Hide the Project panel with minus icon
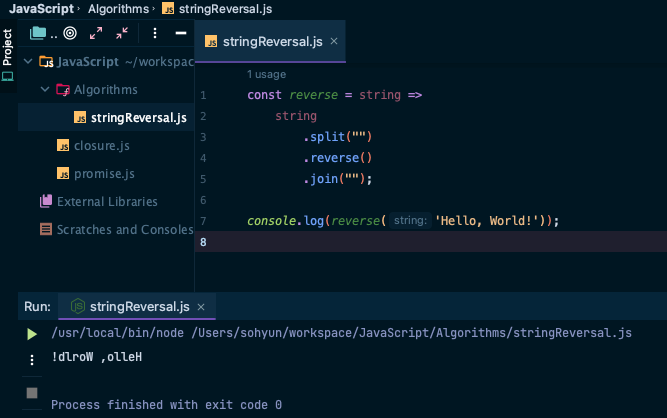Screen dimensions: 667x418 [x=181, y=33]
